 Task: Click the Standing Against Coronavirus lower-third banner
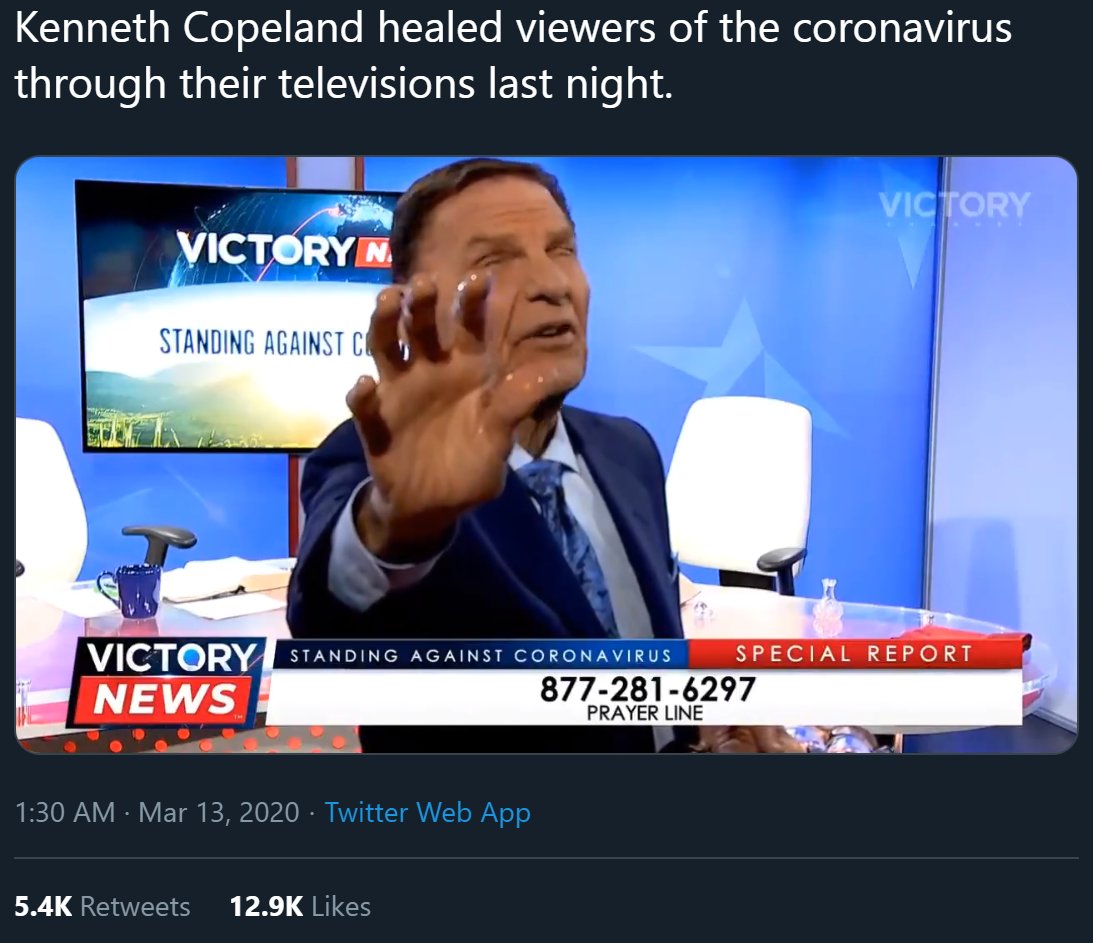[480, 655]
